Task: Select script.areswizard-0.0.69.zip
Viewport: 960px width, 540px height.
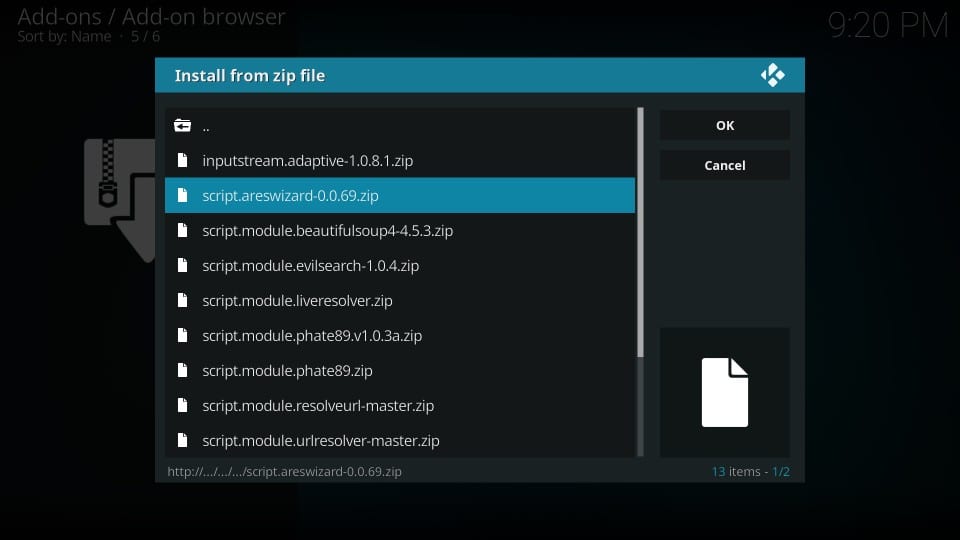Action: [x=400, y=195]
